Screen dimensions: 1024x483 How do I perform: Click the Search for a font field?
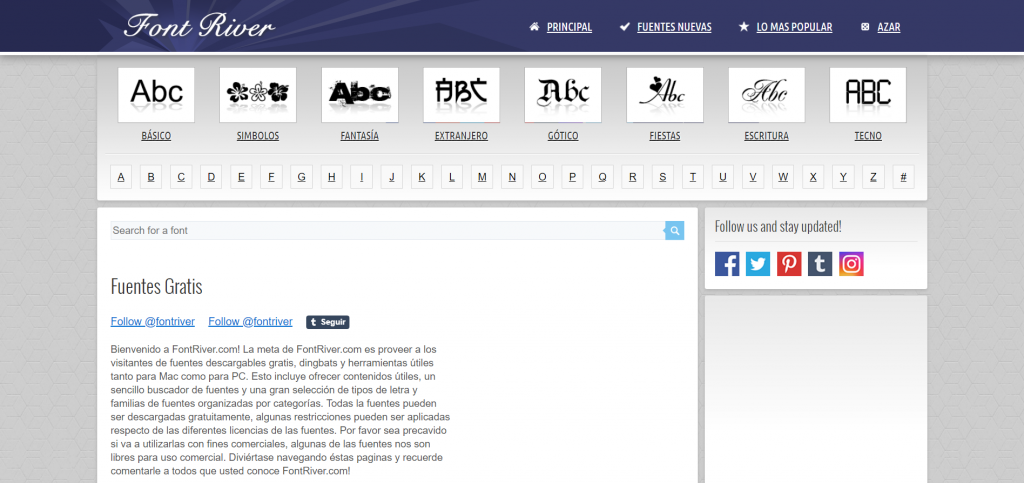coord(386,231)
